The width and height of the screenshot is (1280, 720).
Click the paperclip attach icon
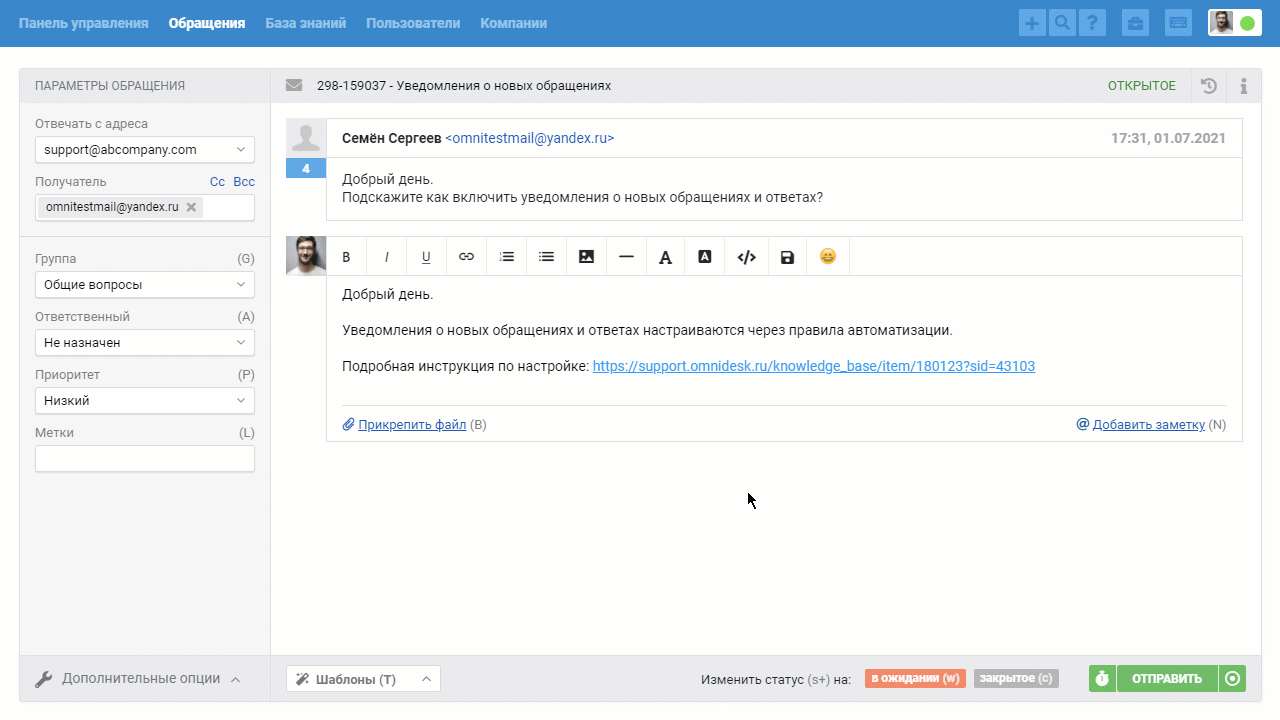(x=349, y=425)
